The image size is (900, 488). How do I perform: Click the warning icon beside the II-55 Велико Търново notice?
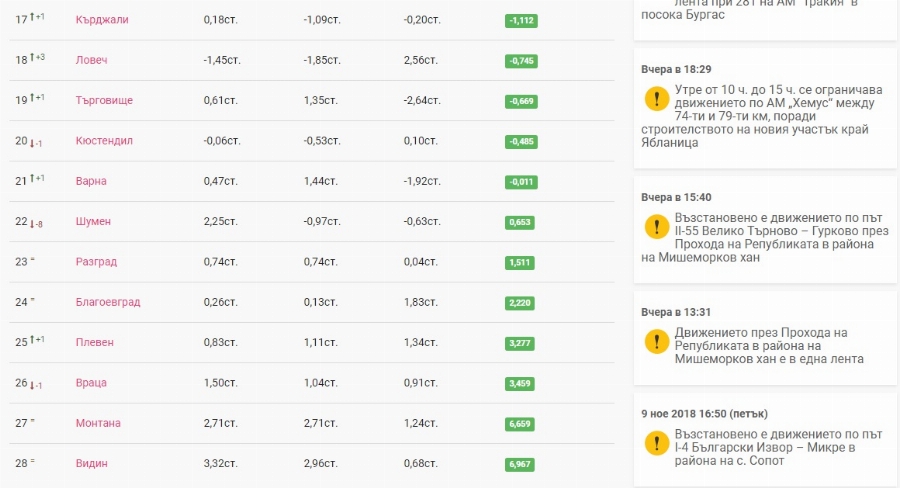click(x=655, y=227)
